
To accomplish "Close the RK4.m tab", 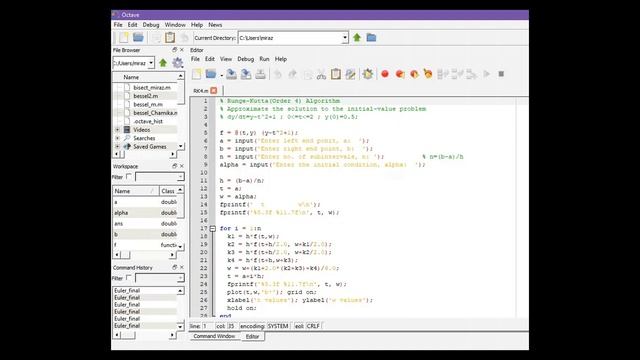I will point(213,90).
